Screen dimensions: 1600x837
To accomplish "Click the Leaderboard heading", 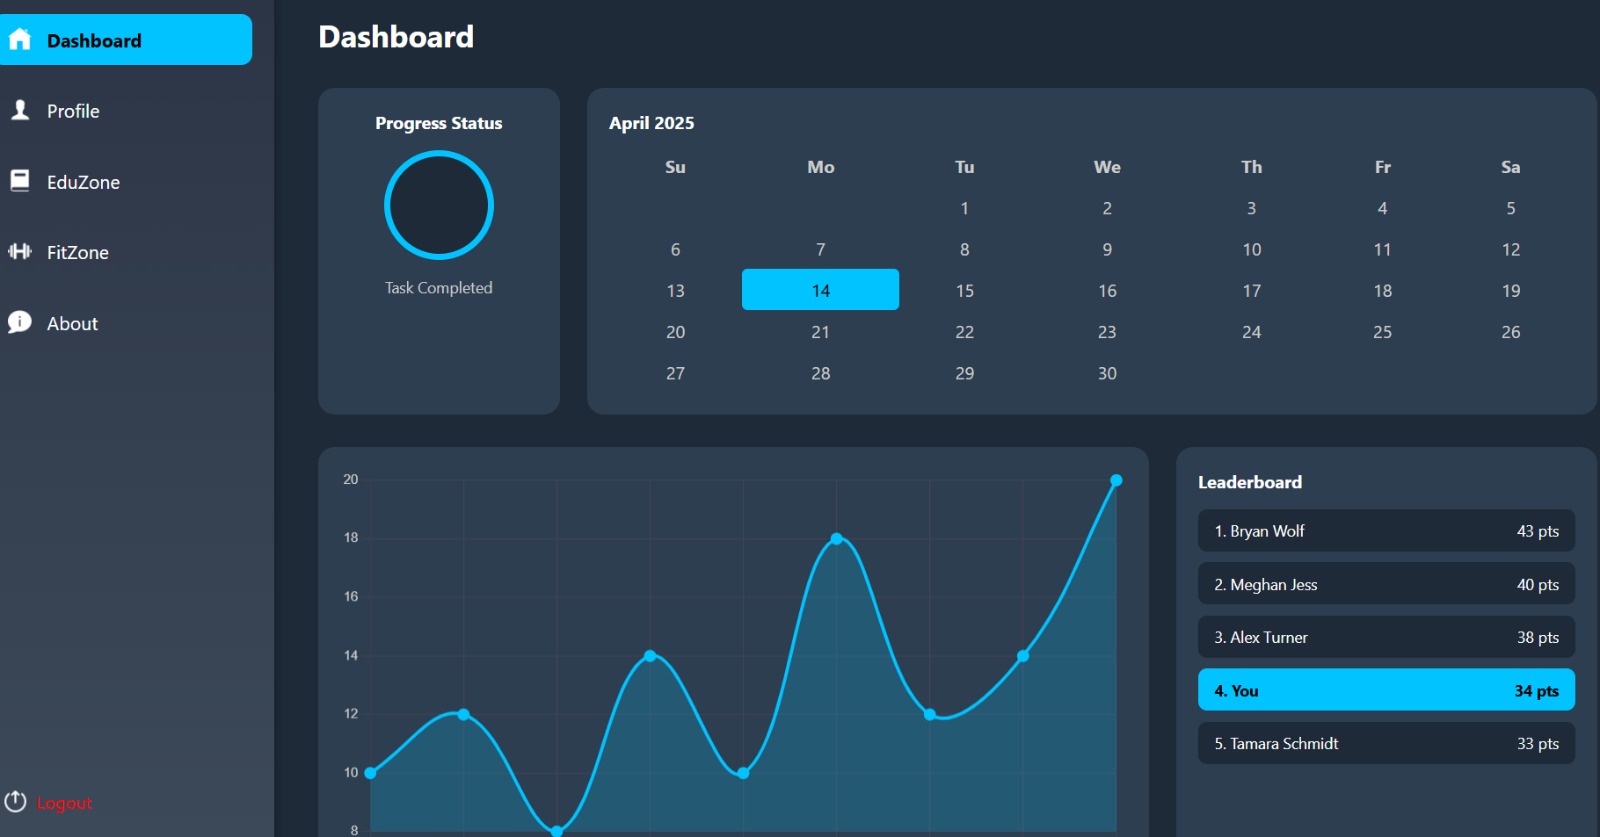I will (x=1250, y=482).
